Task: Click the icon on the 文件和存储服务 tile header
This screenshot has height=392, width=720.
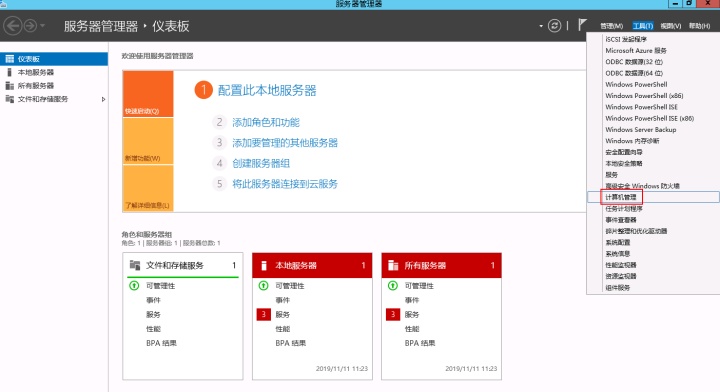Action: [135, 265]
